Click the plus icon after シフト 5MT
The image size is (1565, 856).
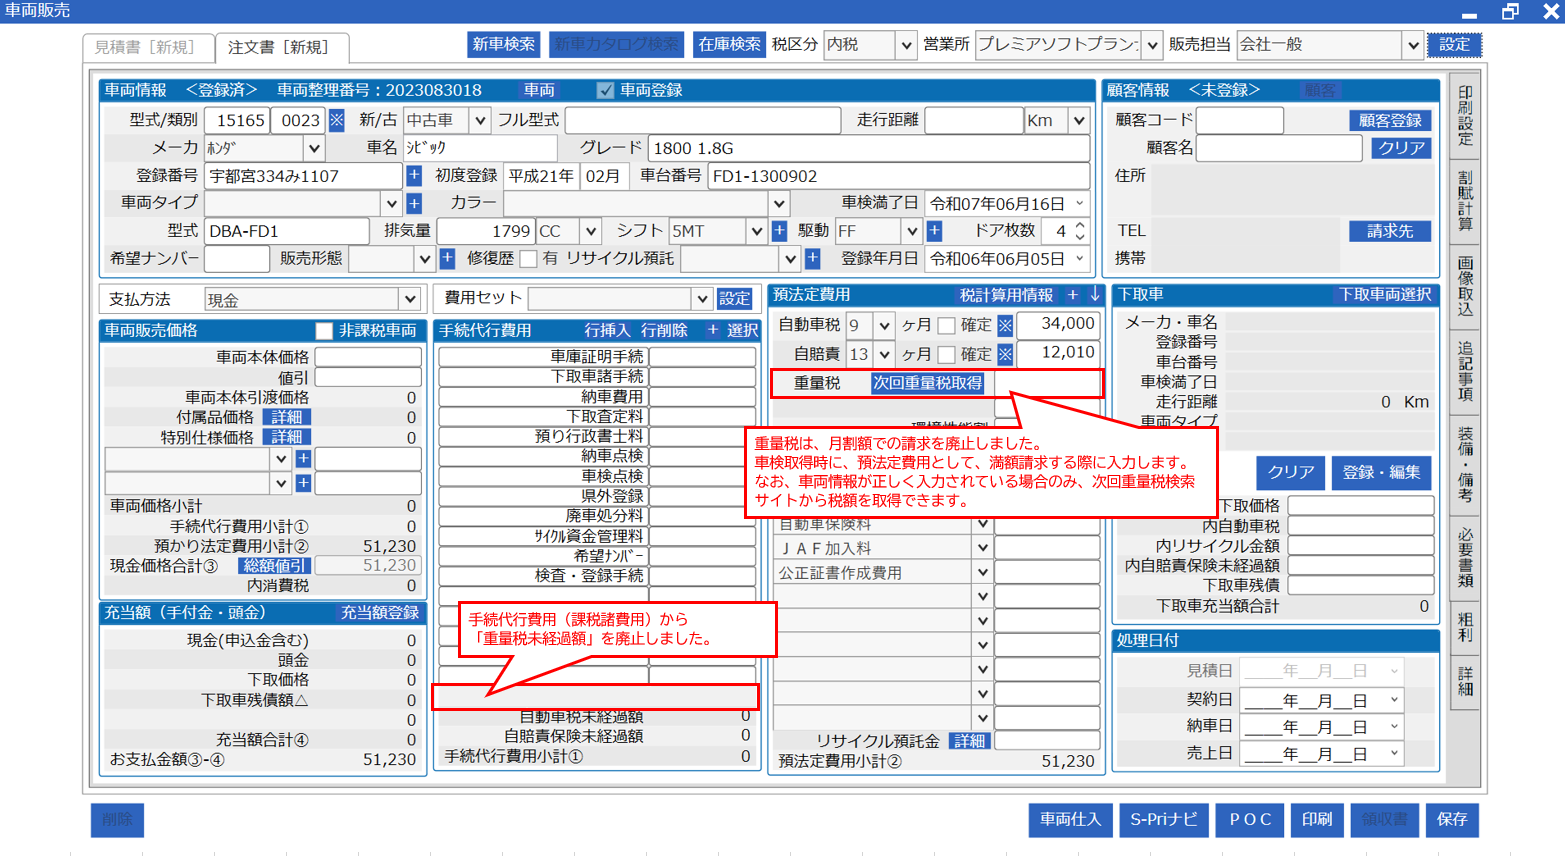click(x=779, y=231)
